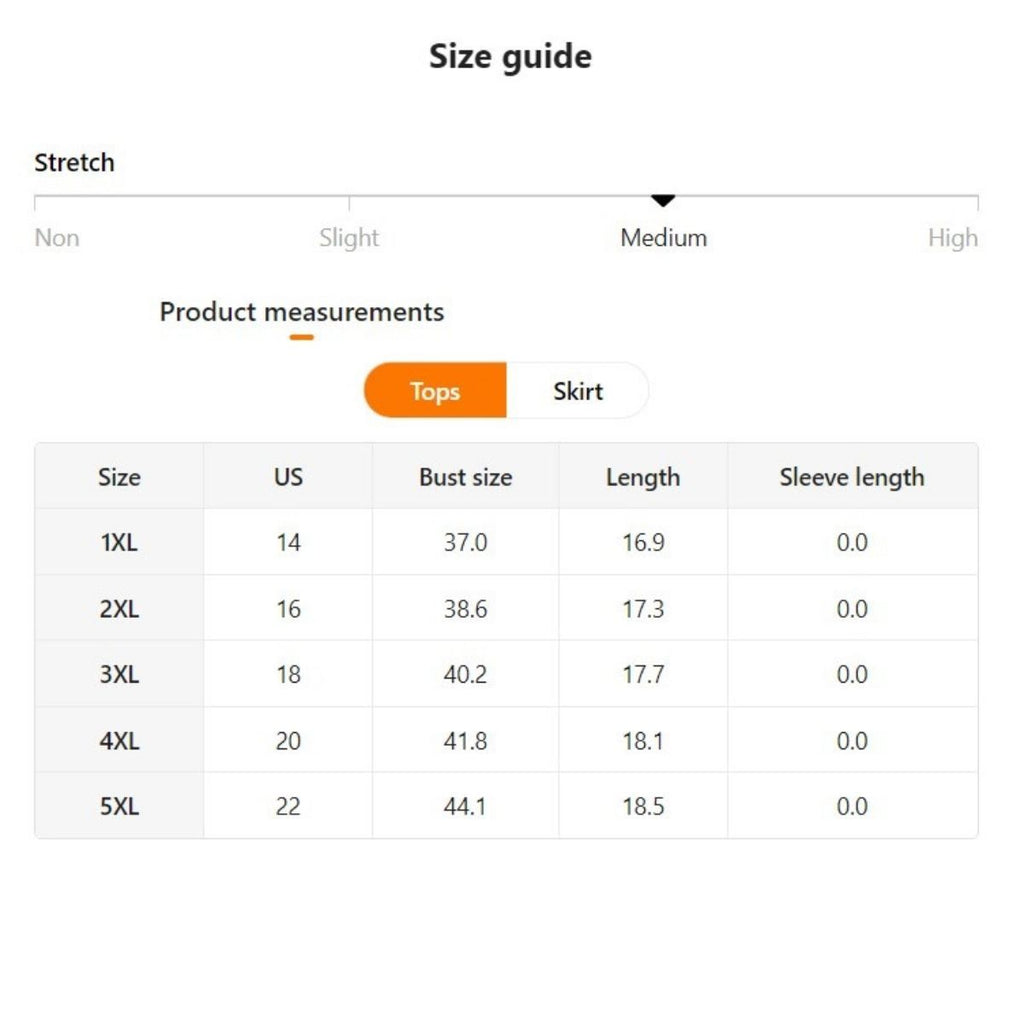Click the Non stretch label
The width and height of the screenshot is (1024, 1024).
click(57, 238)
